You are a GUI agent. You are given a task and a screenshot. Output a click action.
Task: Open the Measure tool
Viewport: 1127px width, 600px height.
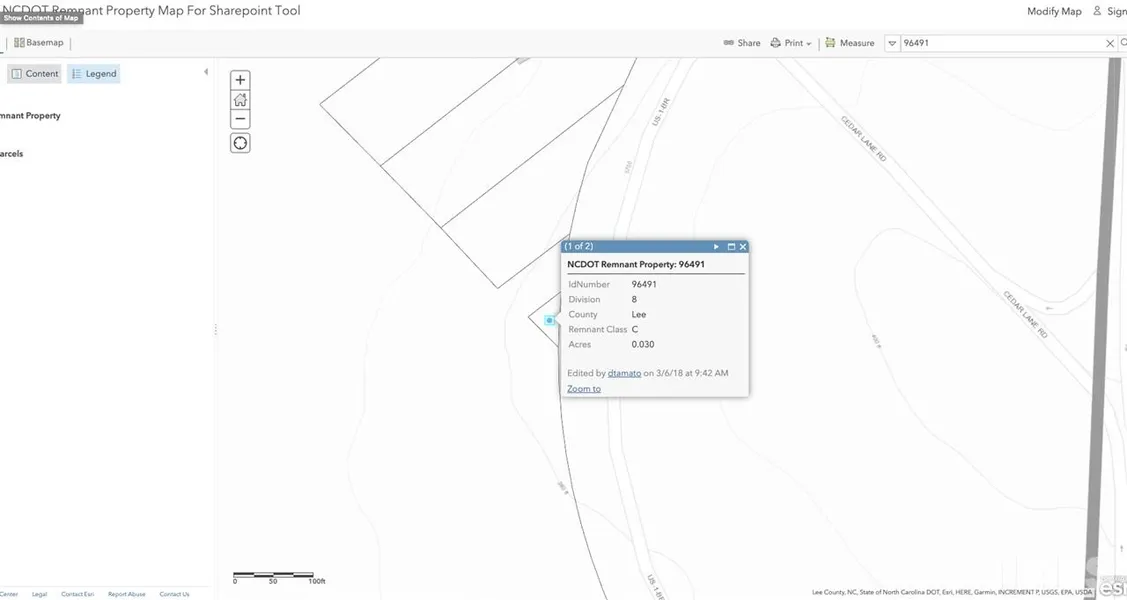850,43
